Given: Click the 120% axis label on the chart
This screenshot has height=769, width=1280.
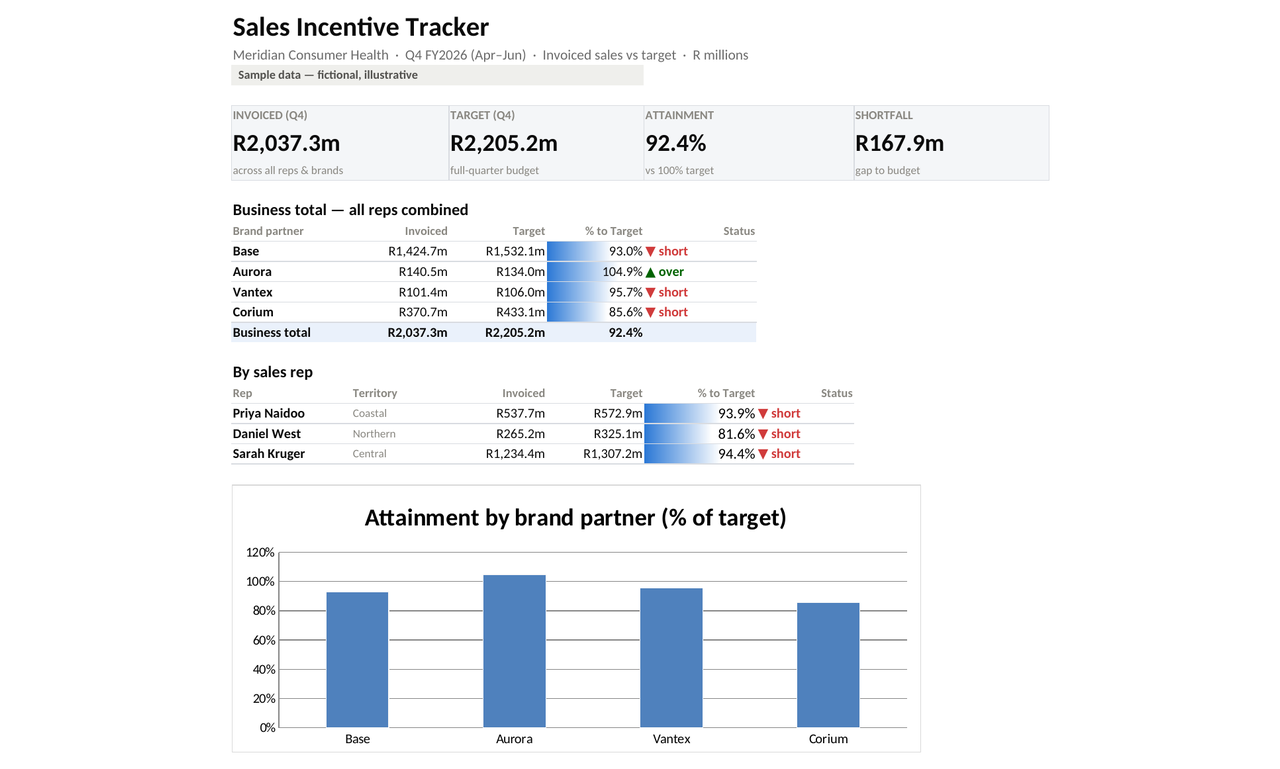Looking at the screenshot, I should coord(260,553).
